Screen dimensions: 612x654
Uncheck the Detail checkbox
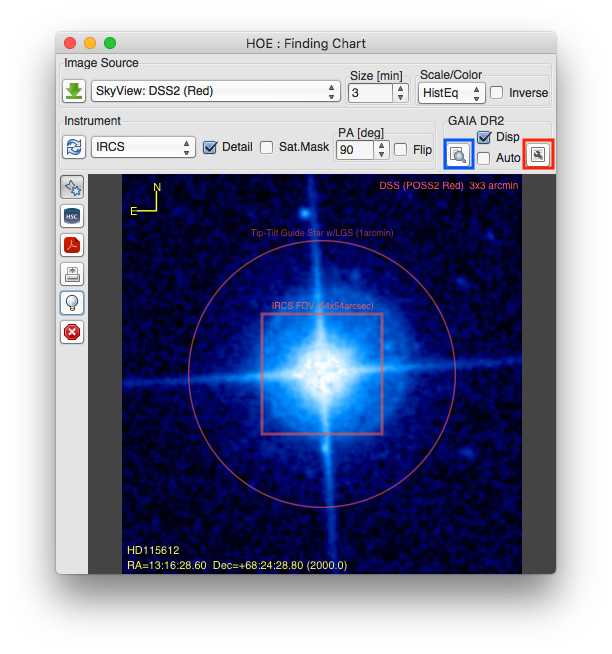(210, 147)
